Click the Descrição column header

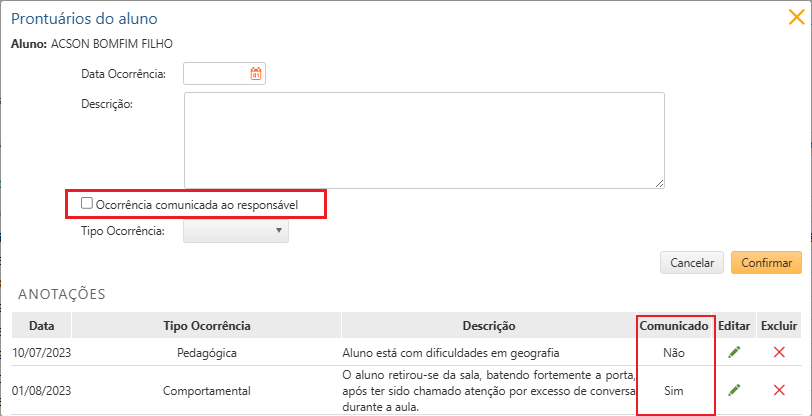pyautogui.click(x=489, y=325)
